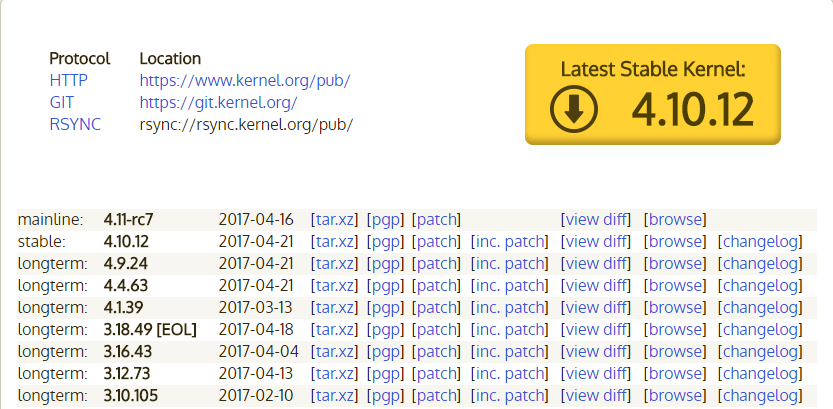Open pgp signature for stable 4.10.12
The height and width of the screenshot is (409, 833).
(x=385, y=241)
